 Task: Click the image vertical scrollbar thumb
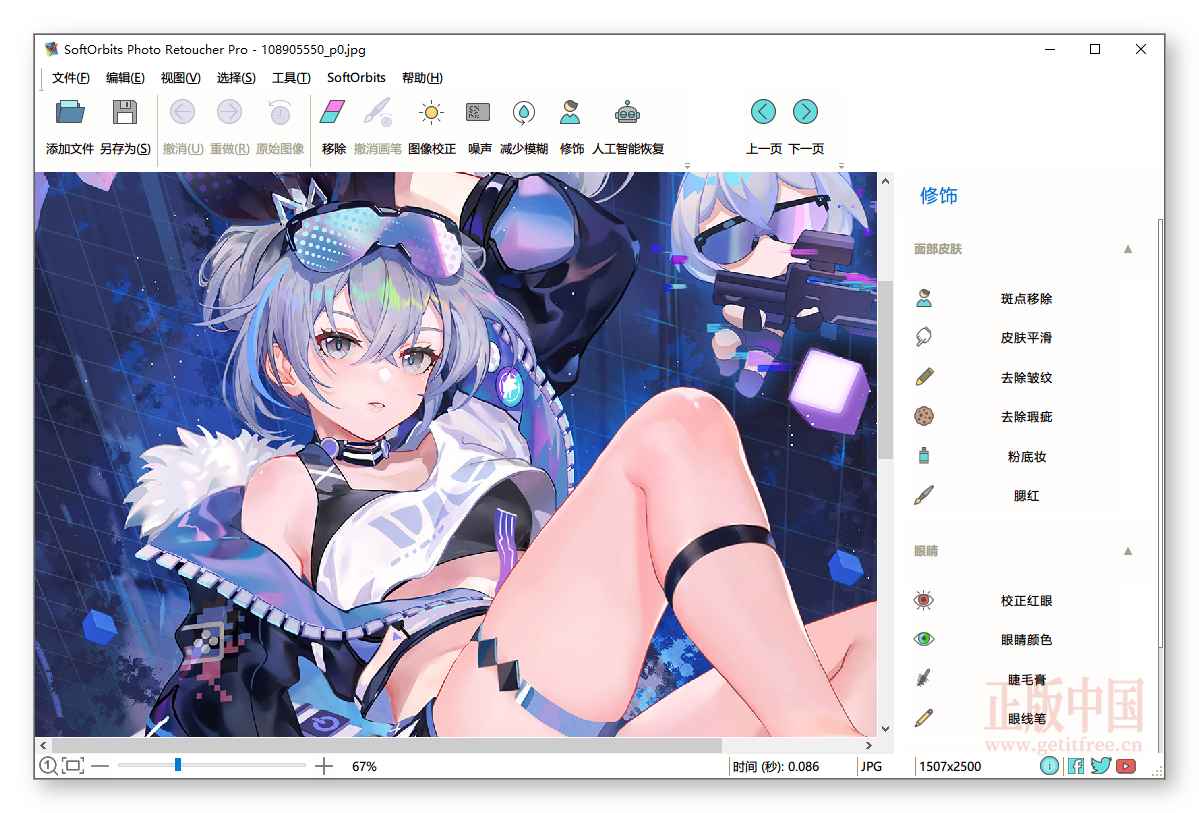coord(885,369)
